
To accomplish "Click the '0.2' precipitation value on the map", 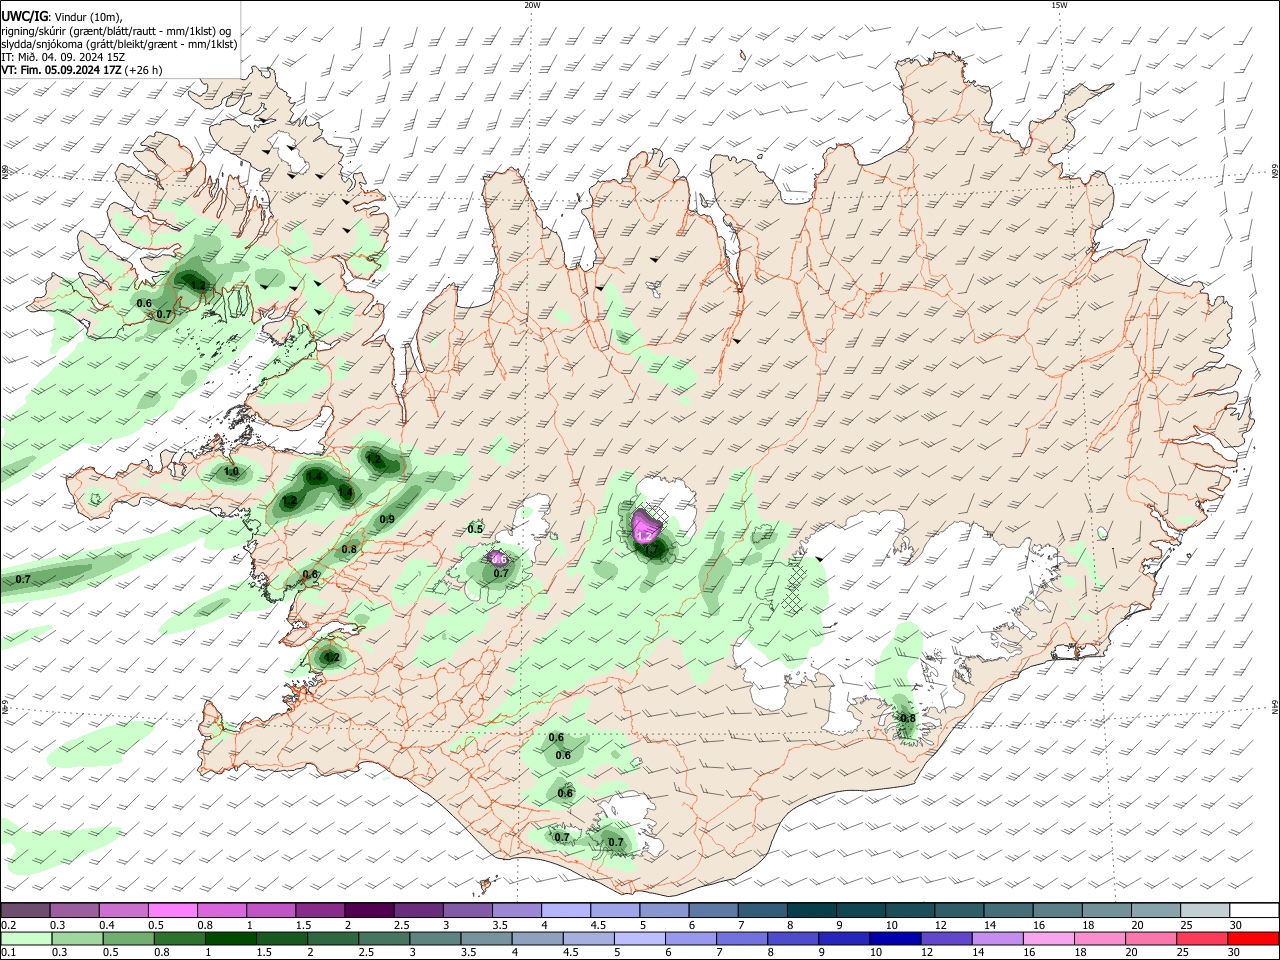I will [332, 658].
